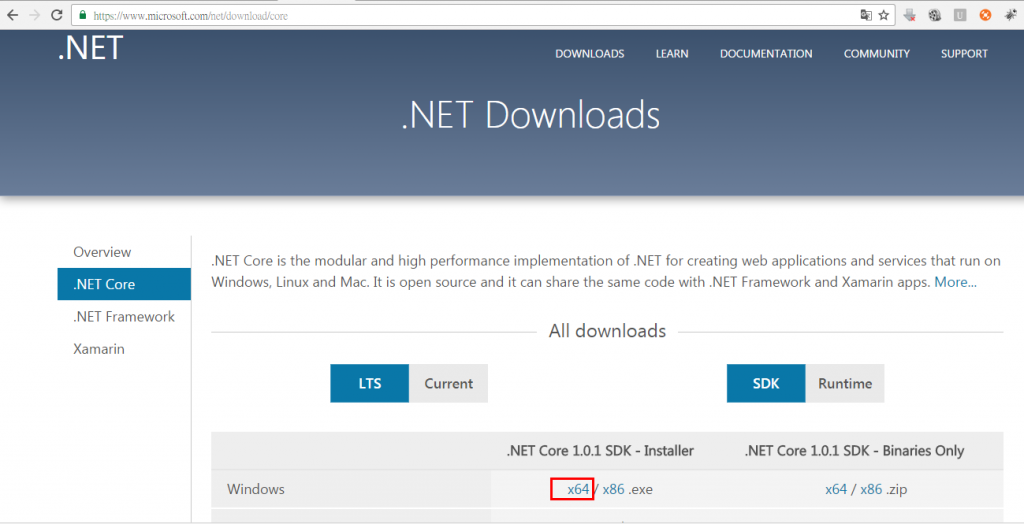The height and width of the screenshot is (524, 1024).
Task: Click the bug extension icon
Action: click(x=1010, y=15)
